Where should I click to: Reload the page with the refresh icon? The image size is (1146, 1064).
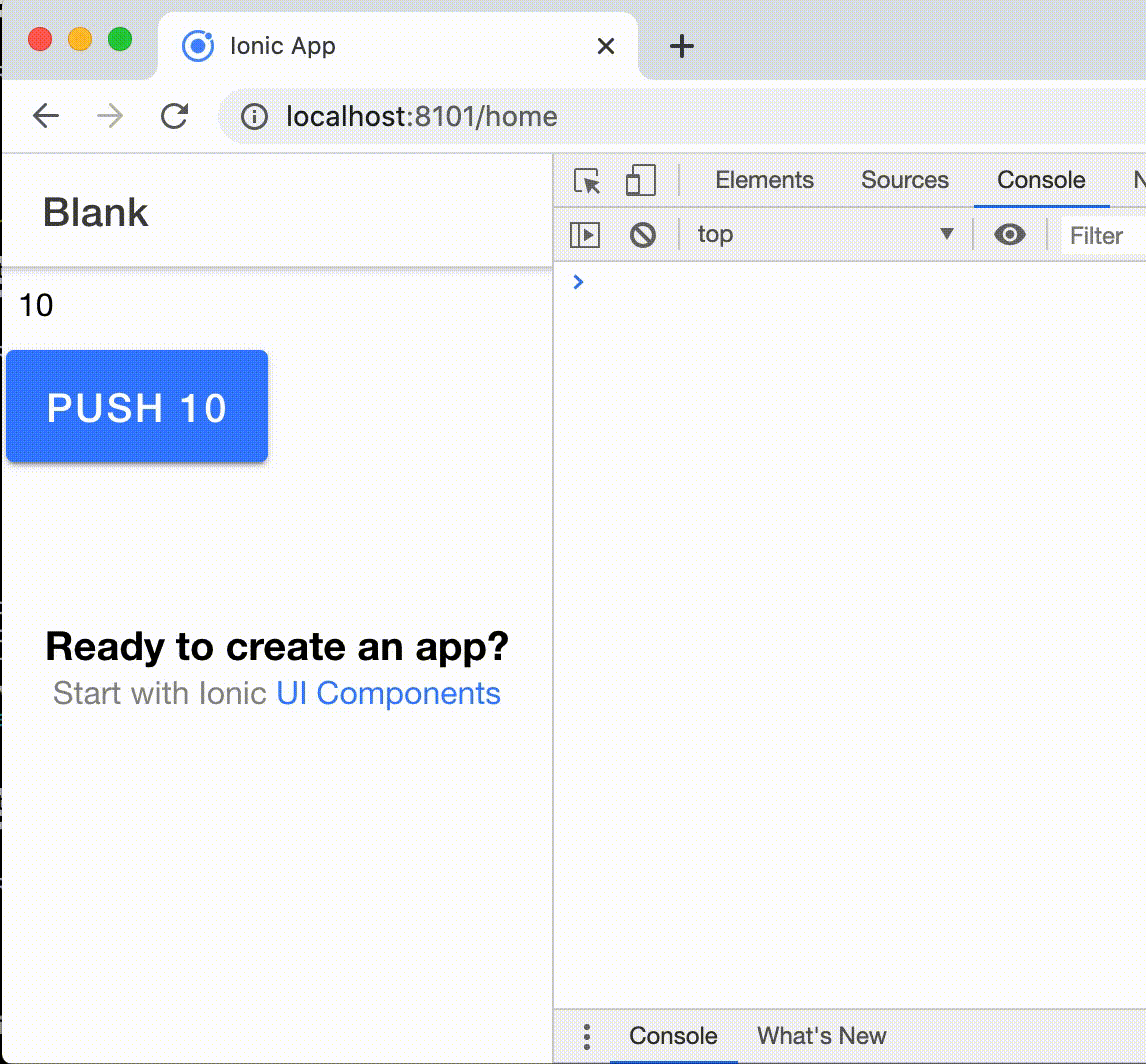click(x=175, y=115)
